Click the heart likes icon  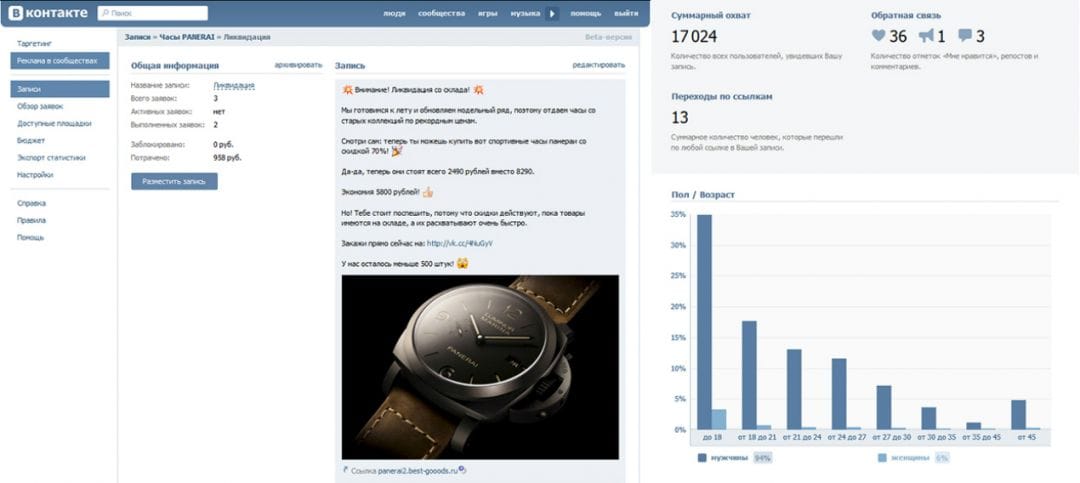click(878, 36)
